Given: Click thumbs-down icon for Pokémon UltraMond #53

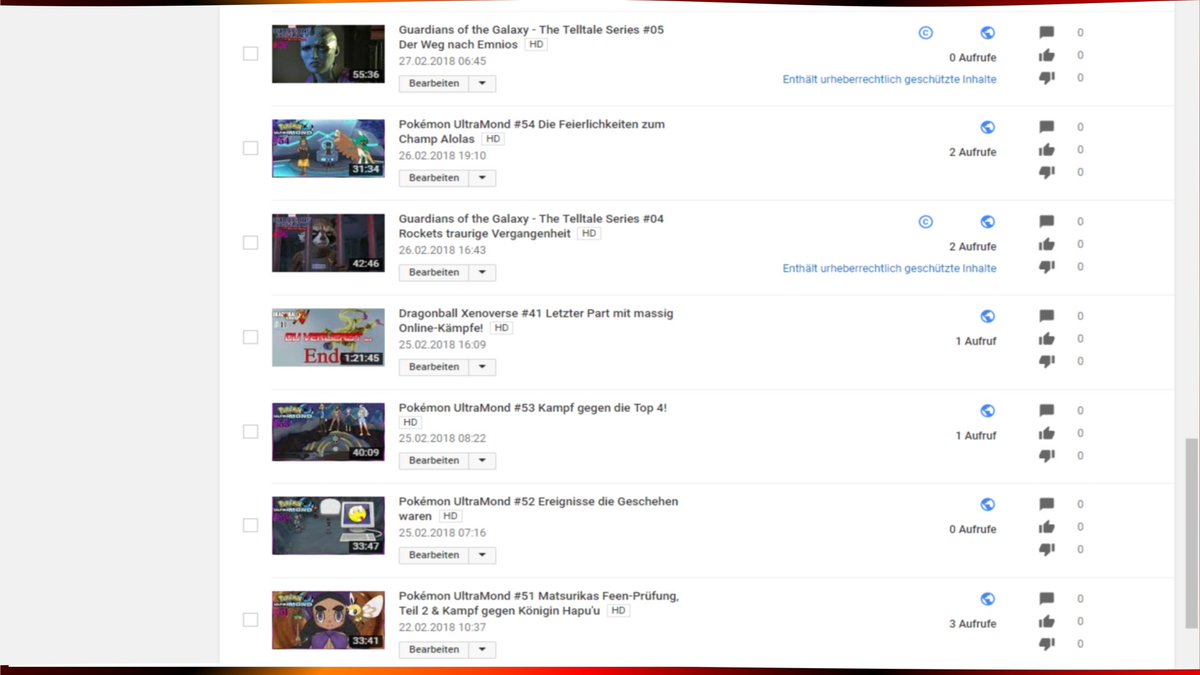Looking at the screenshot, I should click(1047, 455).
